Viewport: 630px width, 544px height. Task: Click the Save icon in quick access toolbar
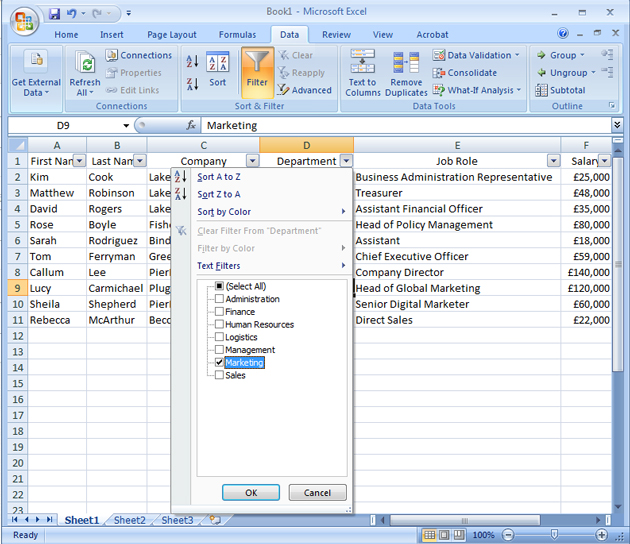54,14
